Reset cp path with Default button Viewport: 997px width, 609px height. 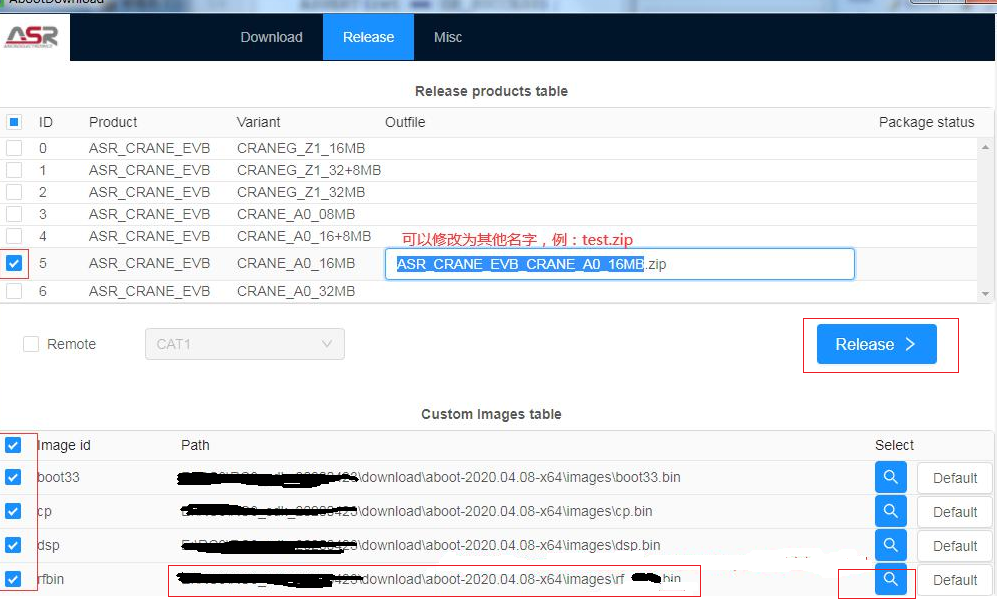[954, 512]
